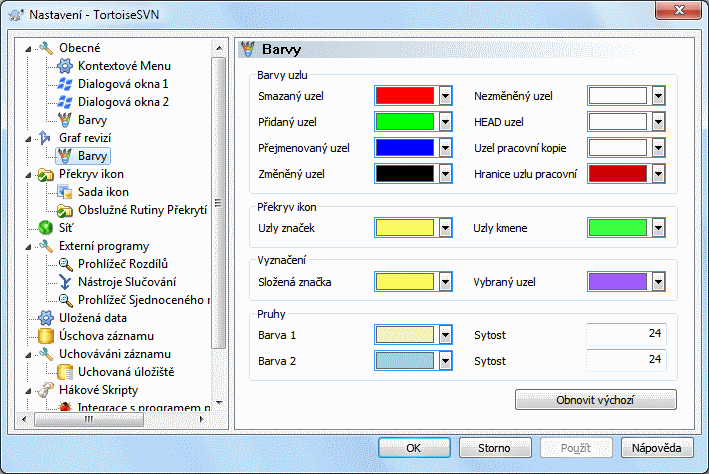
Task: Click the Sada ikon icon
Action: pyautogui.click(x=65, y=192)
